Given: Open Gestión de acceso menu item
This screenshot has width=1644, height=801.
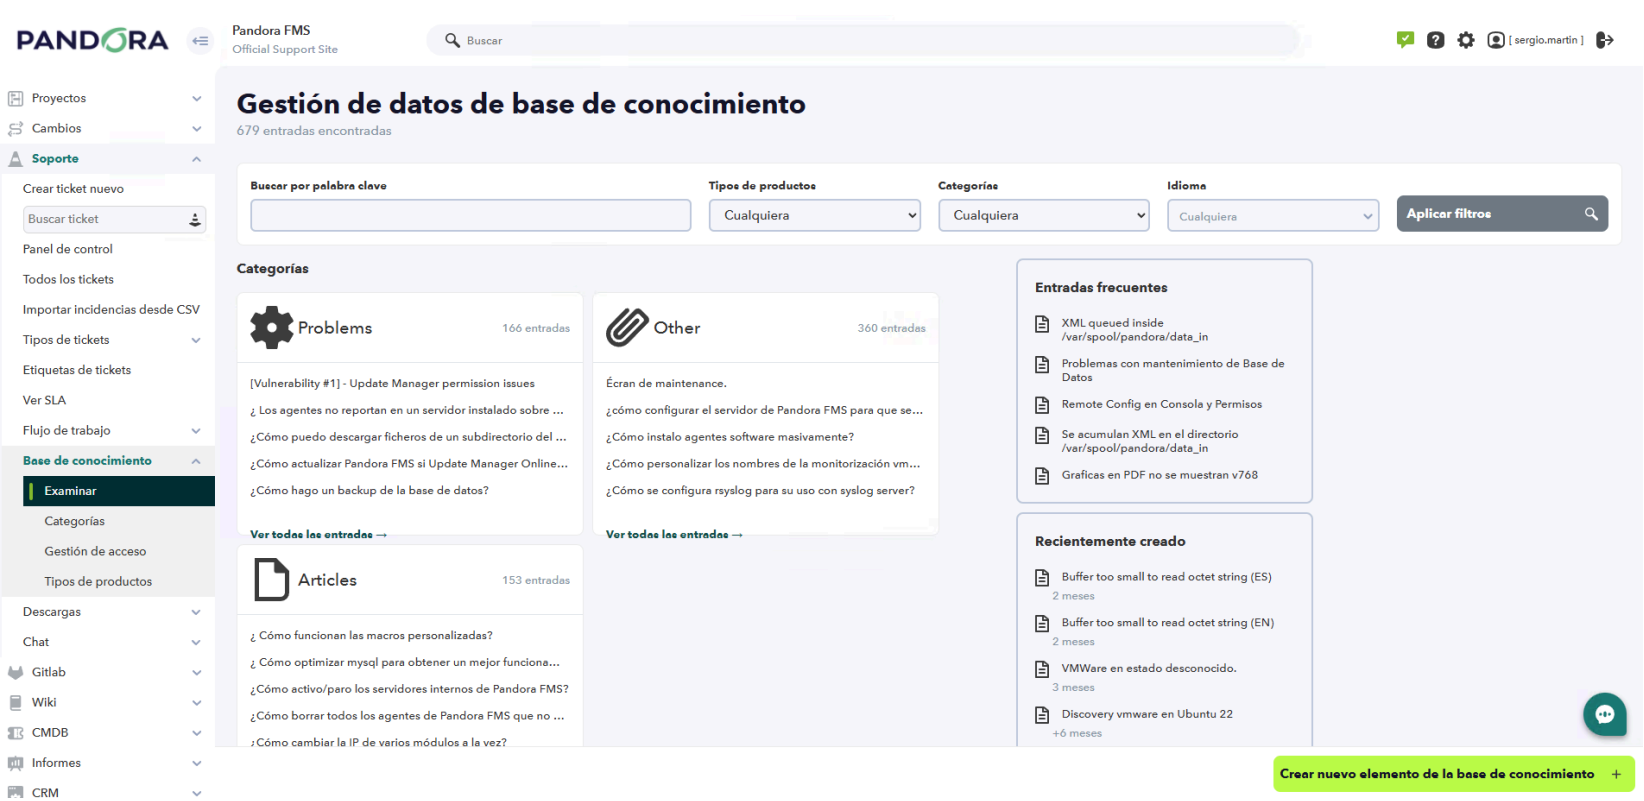Looking at the screenshot, I should click(x=95, y=551).
